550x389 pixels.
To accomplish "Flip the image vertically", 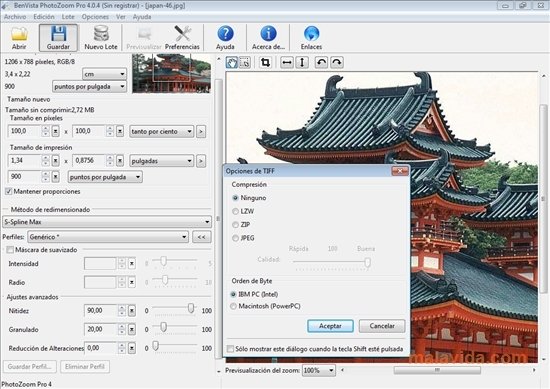I will click(302, 63).
